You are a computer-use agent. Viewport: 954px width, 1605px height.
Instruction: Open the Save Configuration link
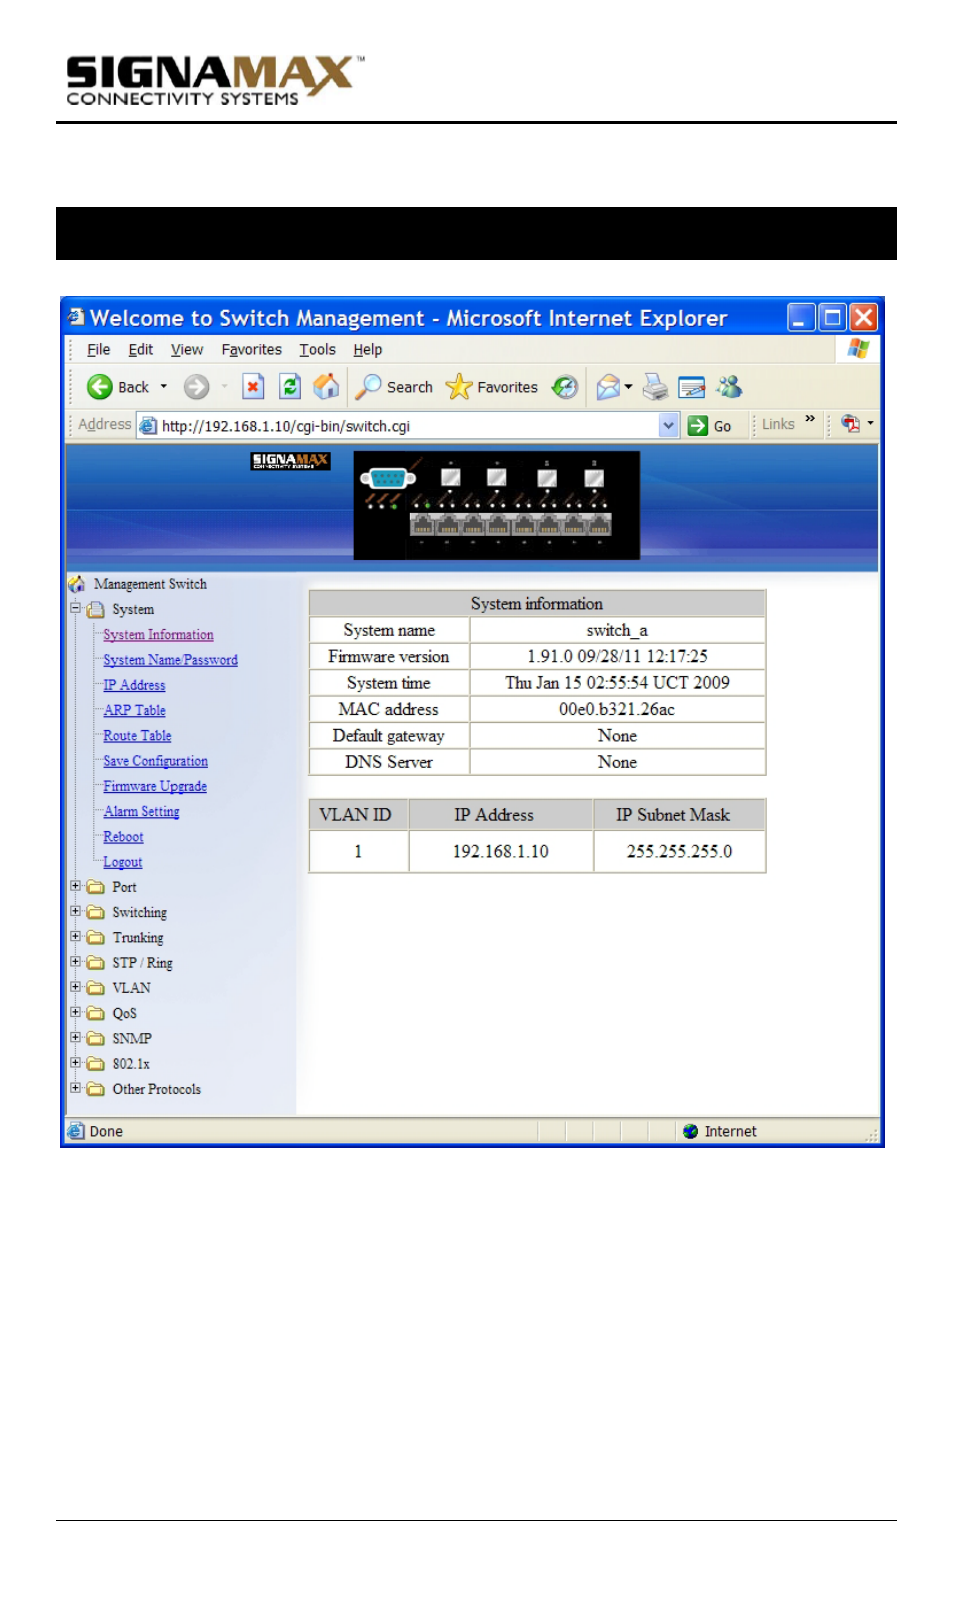155,761
